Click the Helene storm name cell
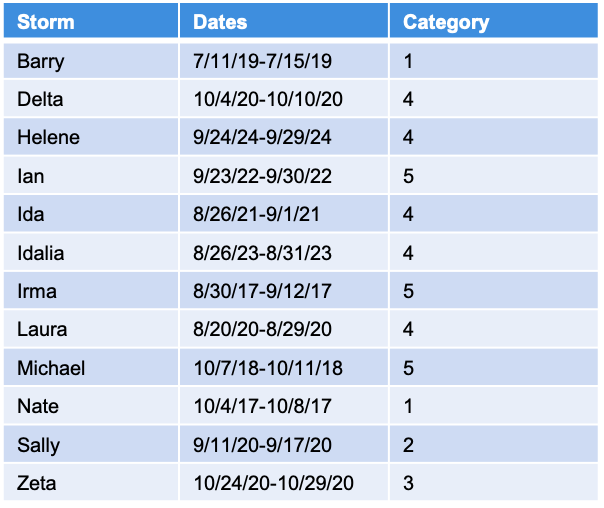The height and width of the screenshot is (508, 604). 48,137
